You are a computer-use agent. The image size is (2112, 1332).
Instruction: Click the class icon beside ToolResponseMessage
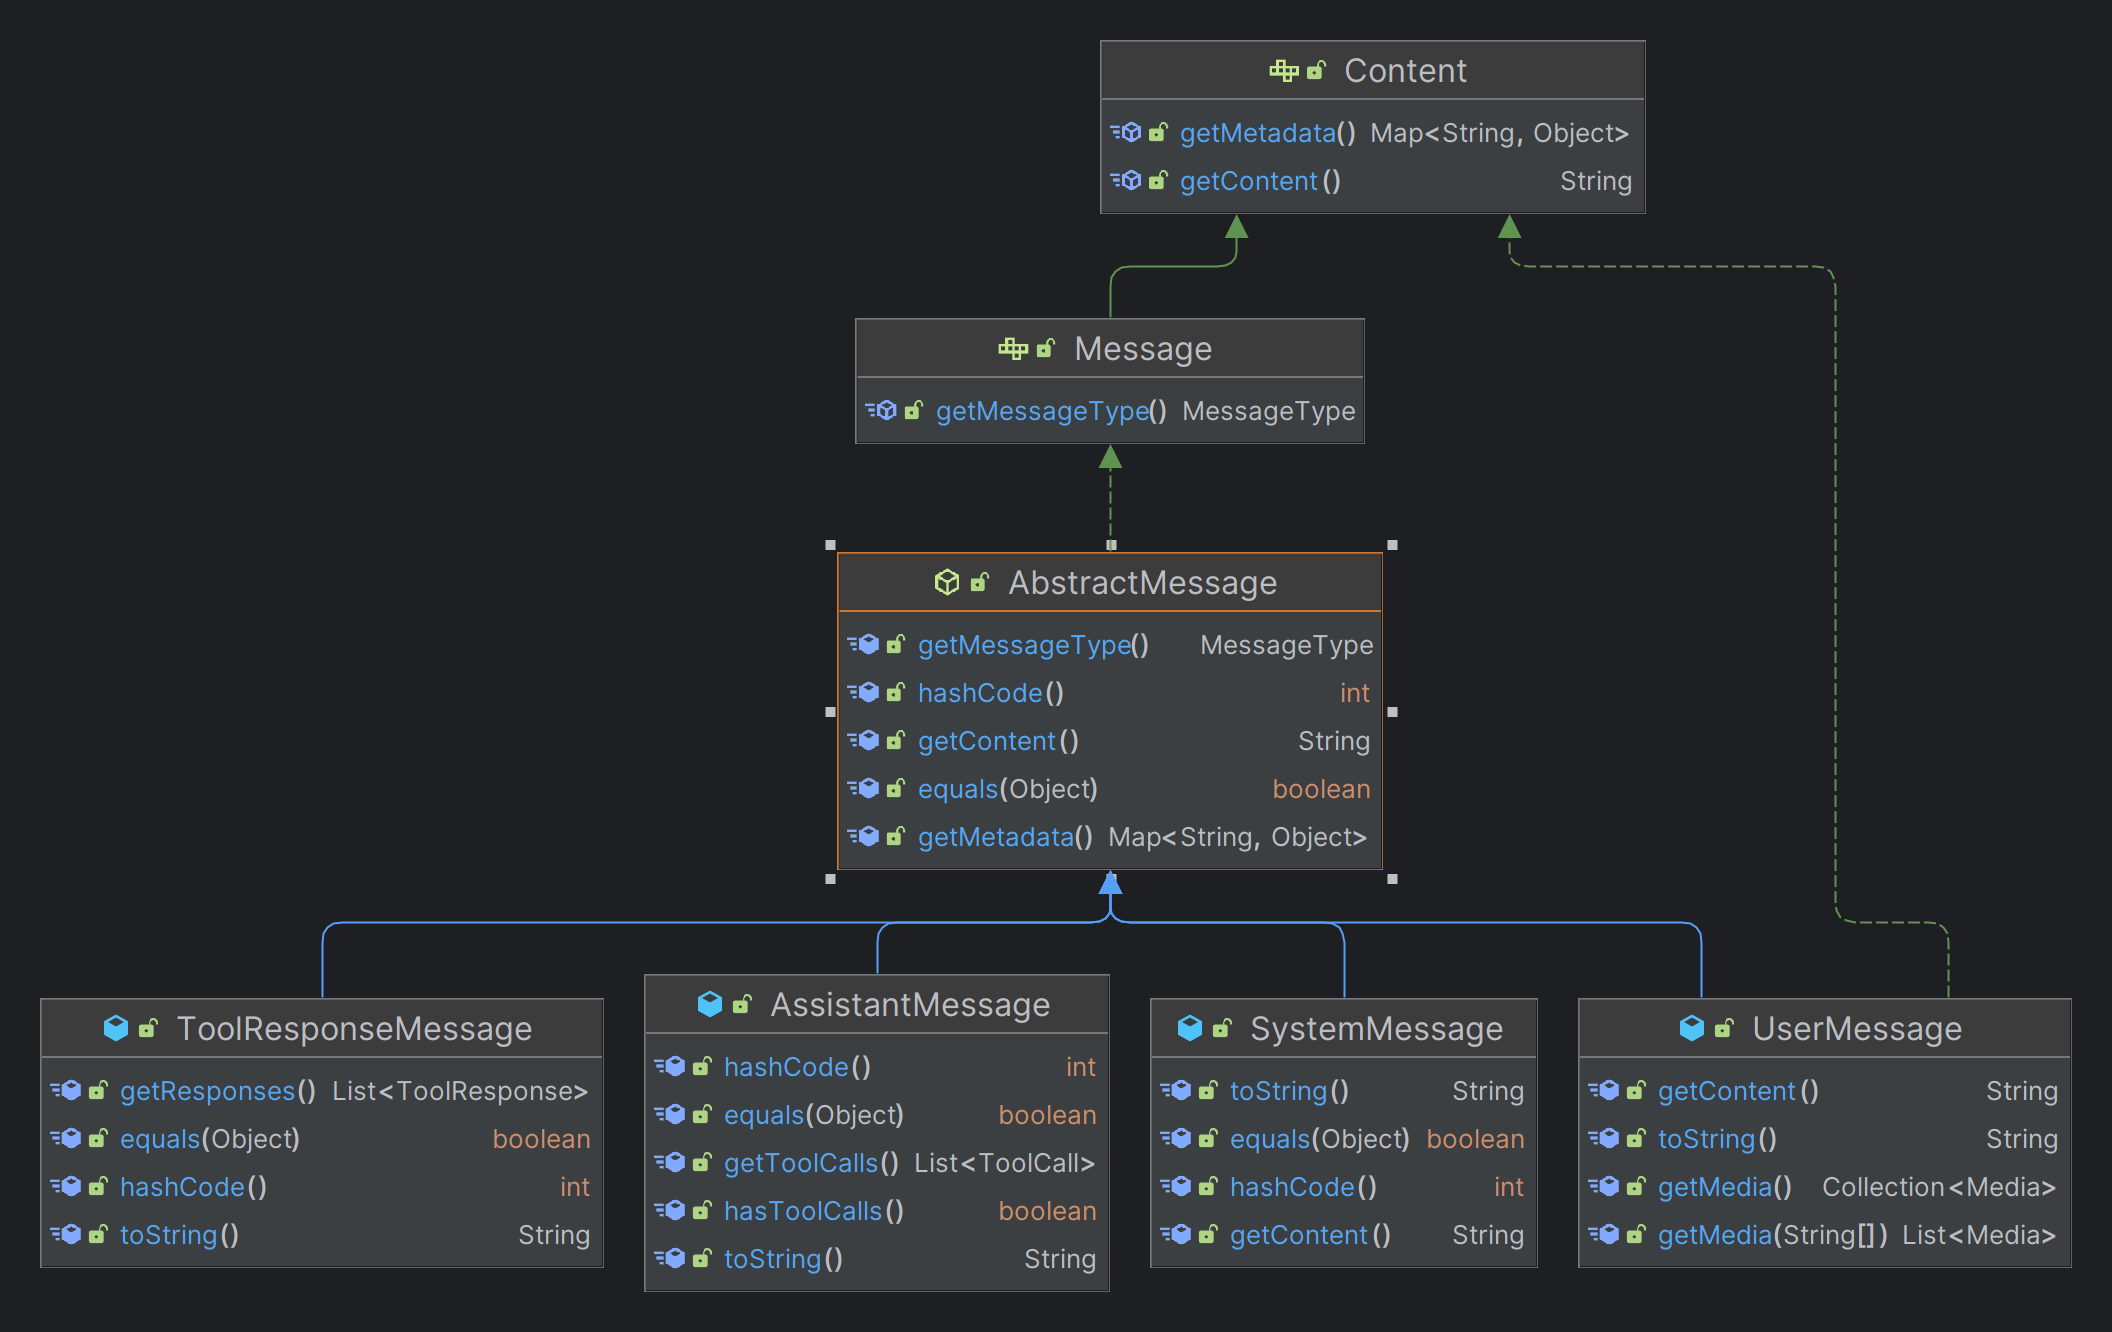pyautogui.click(x=116, y=1028)
